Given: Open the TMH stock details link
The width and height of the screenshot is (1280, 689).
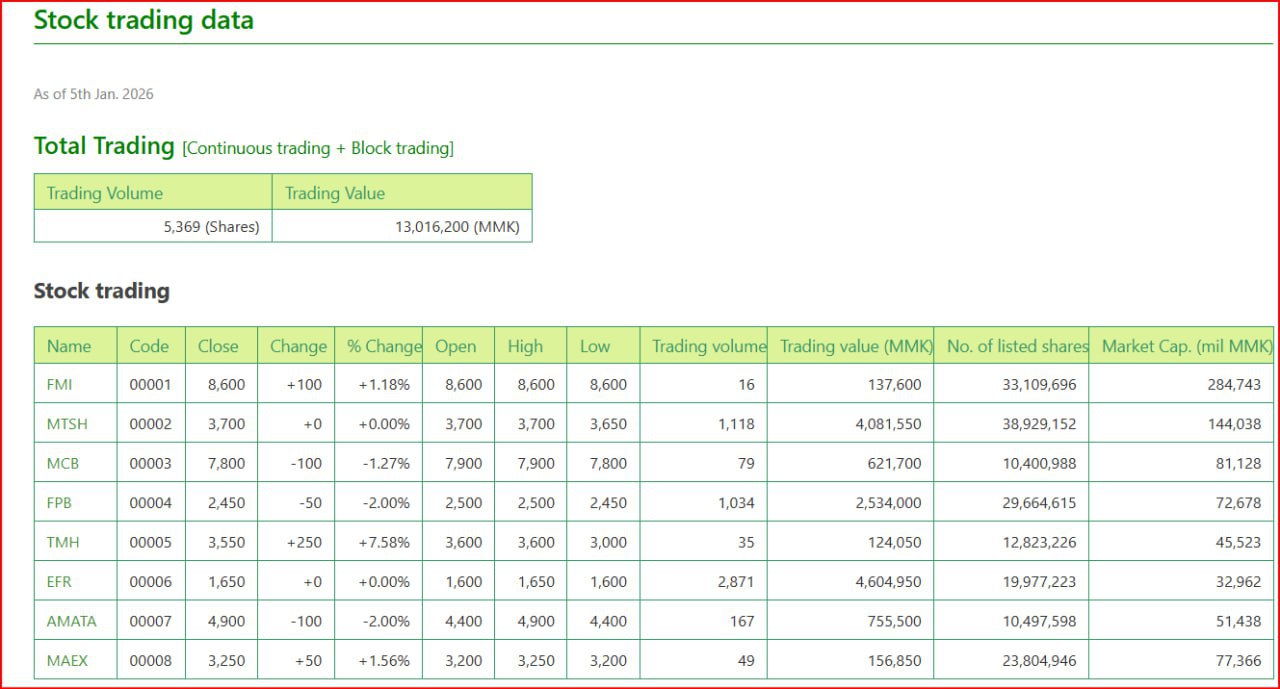Looking at the screenshot, I should click(x=63, y=542).
